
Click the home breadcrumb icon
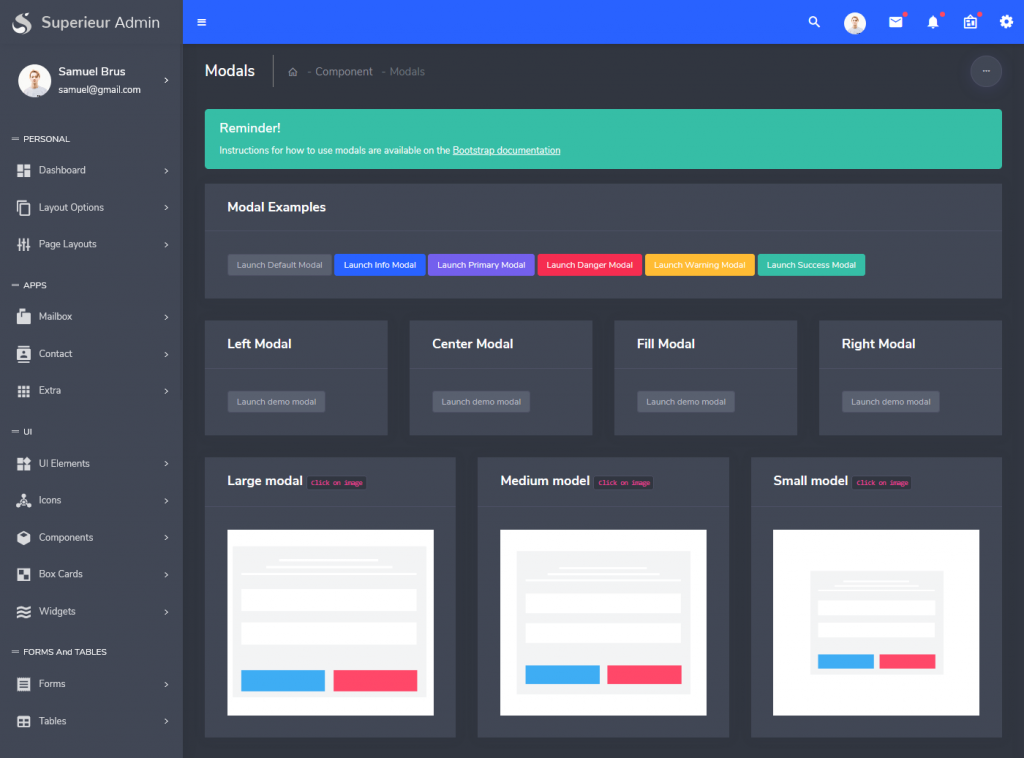click(x=293, y=72)
